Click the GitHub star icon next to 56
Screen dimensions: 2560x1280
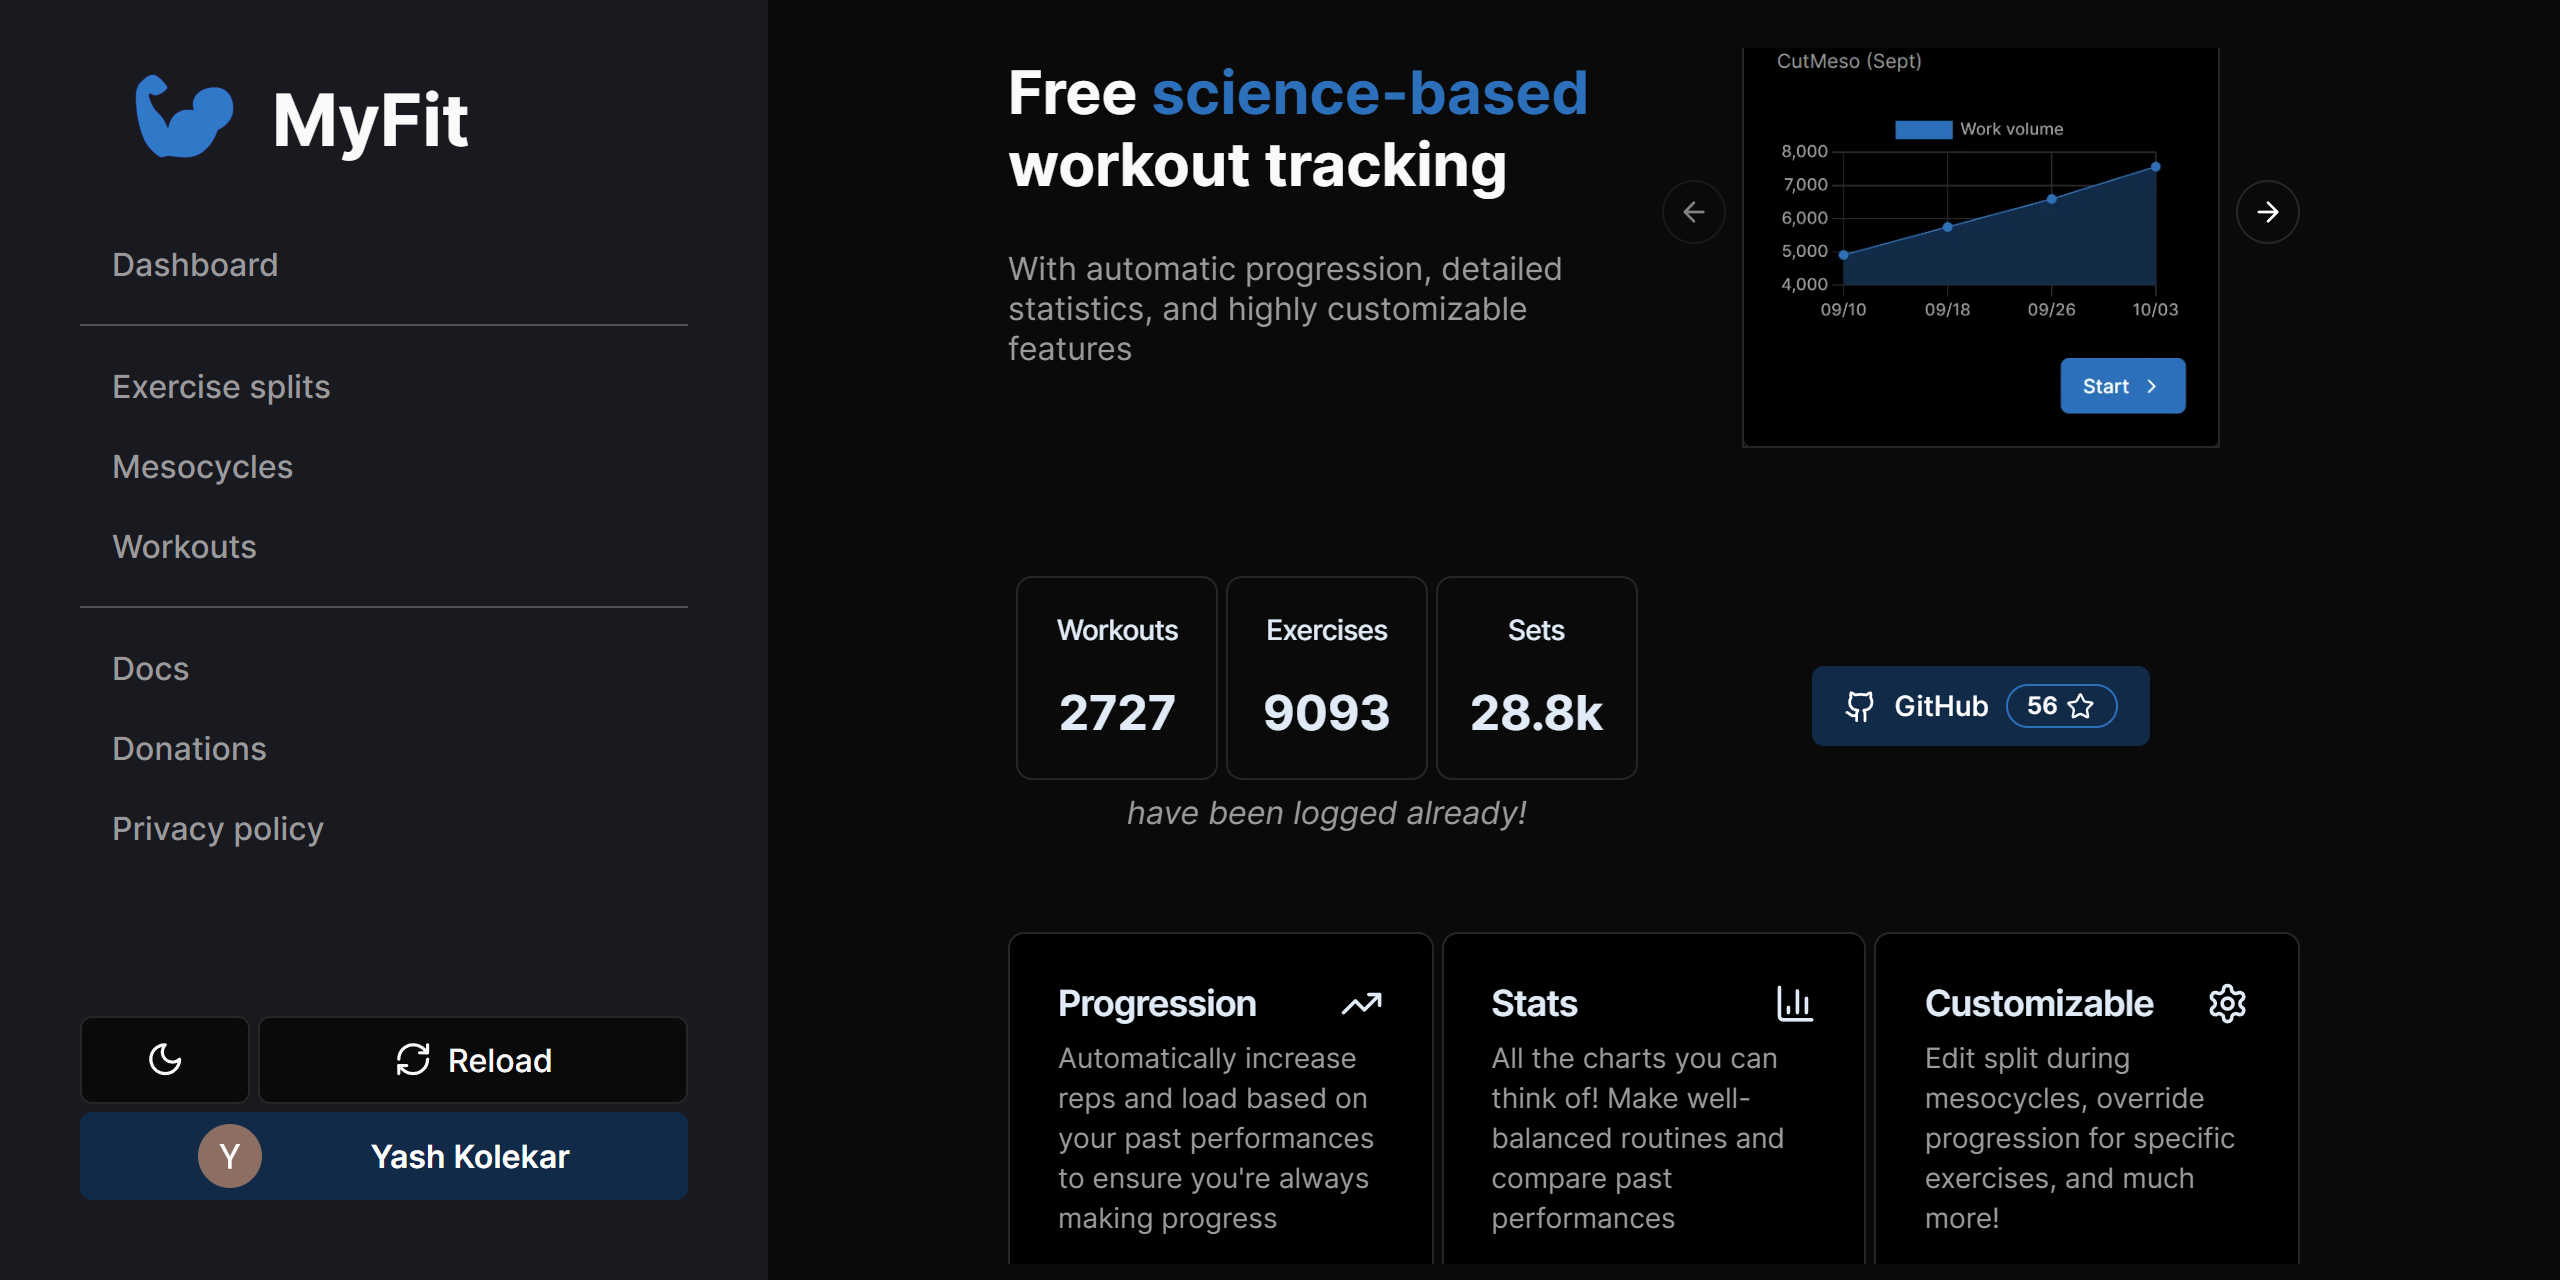click(x=2080, y=704)
